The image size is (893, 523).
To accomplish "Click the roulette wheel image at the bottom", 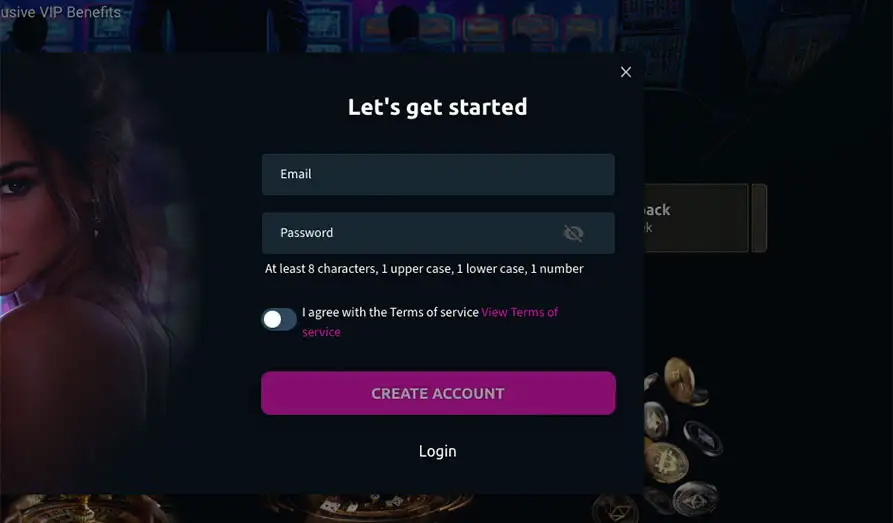I will [370, 508].
